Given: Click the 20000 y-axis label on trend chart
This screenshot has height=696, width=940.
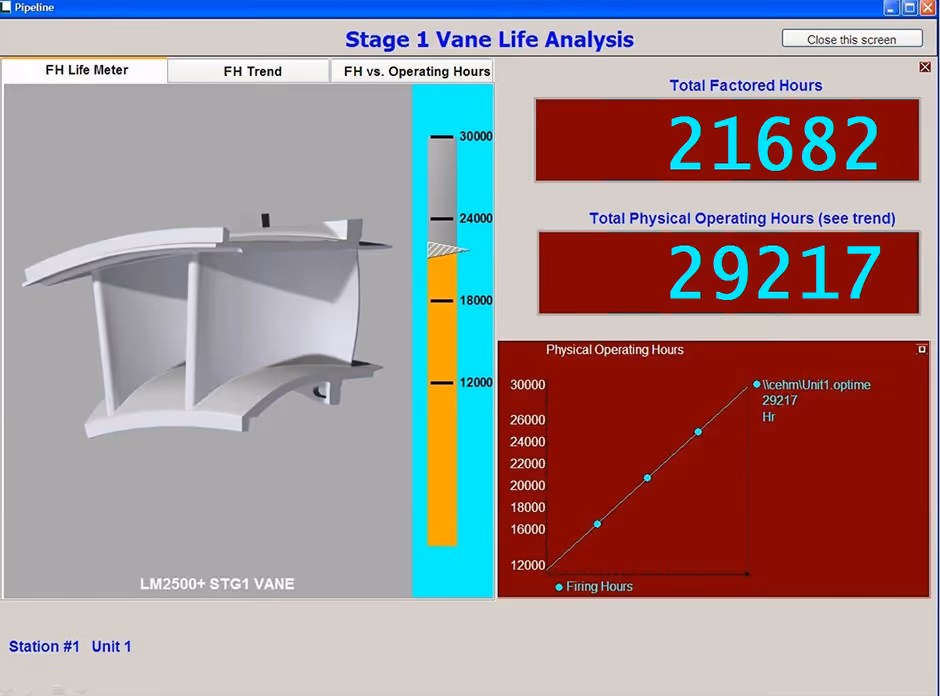Looking at the screenshot, I should [528, 486].
